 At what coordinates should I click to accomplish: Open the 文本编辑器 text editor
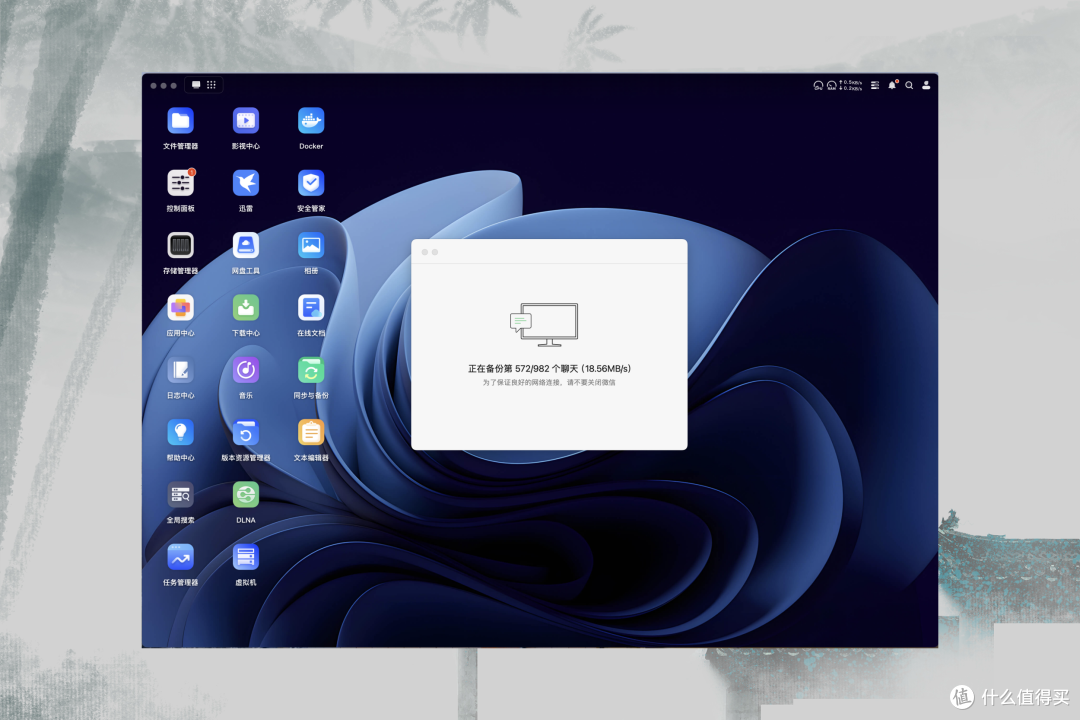[311, 433]
